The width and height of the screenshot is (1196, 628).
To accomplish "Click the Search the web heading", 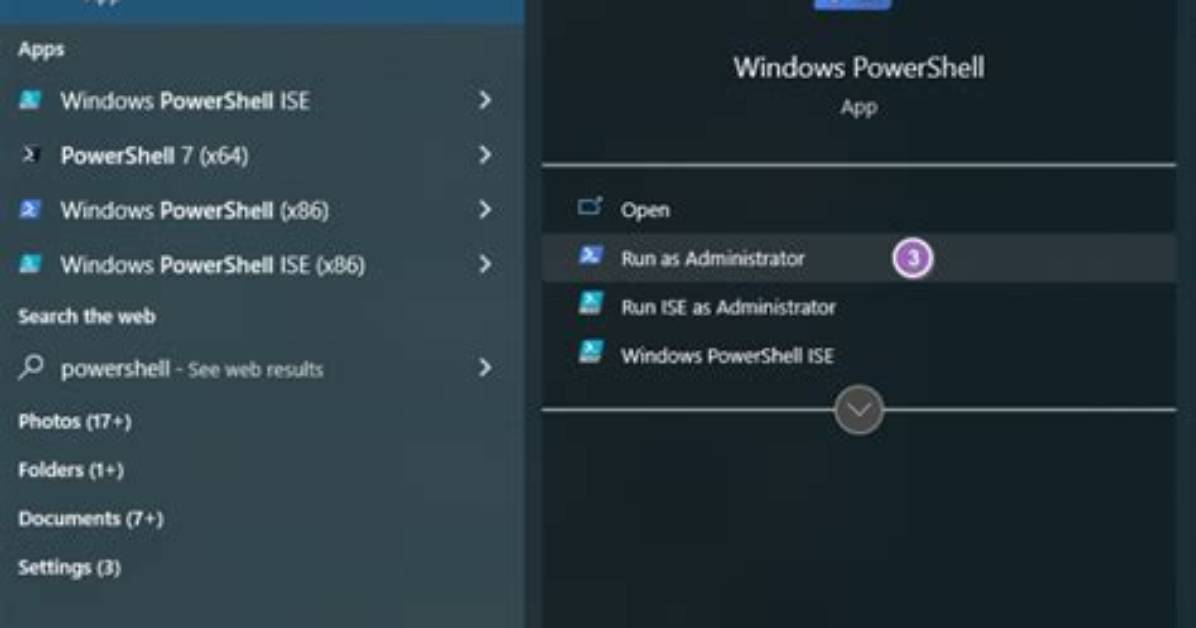I will point(86,316).
